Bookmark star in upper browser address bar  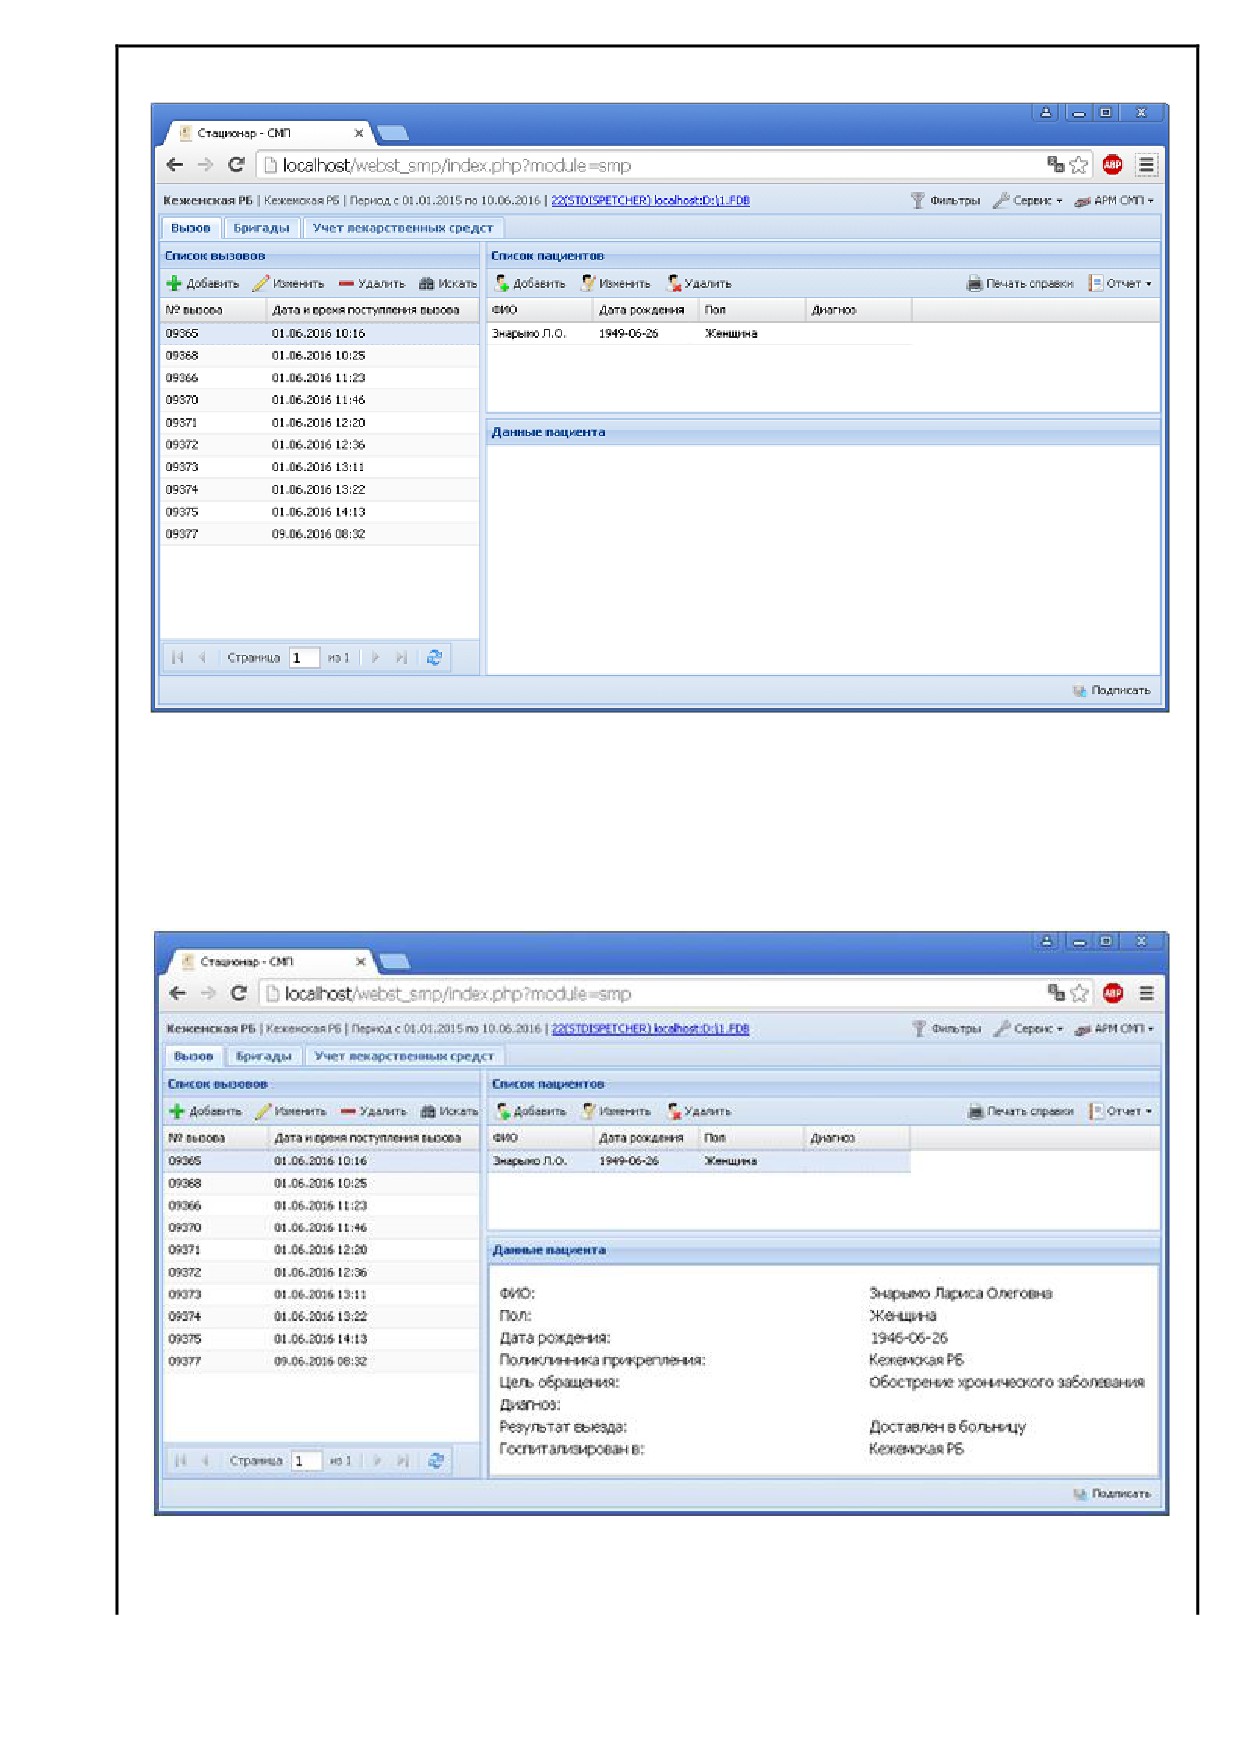pyautogui.click(x=1078, y=165)
